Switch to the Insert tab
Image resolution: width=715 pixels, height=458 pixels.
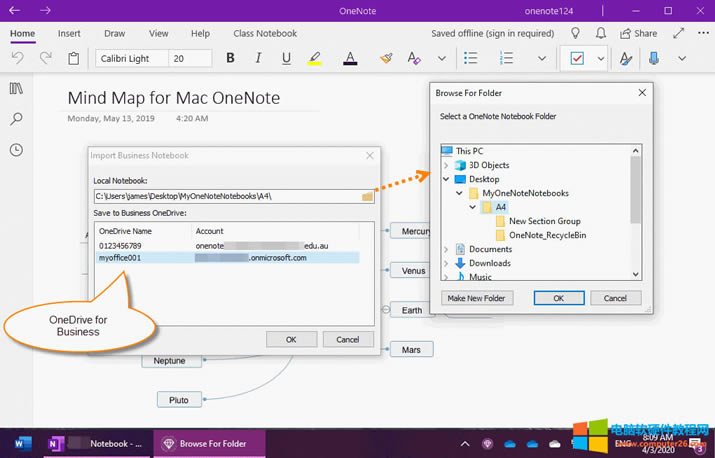click(69, 33)
